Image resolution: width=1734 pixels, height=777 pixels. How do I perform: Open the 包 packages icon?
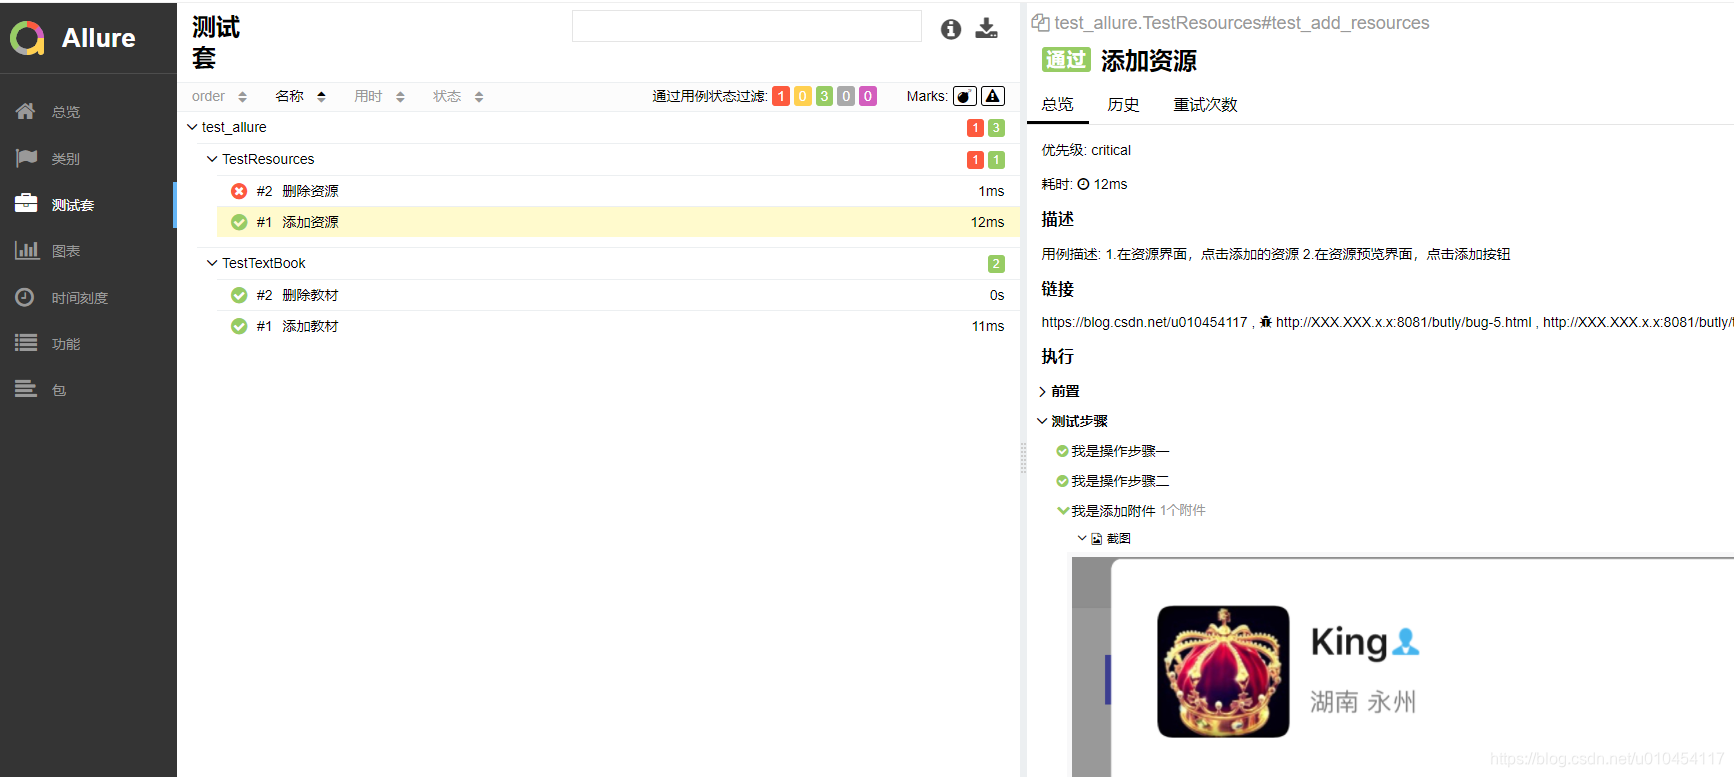point(26,389)
